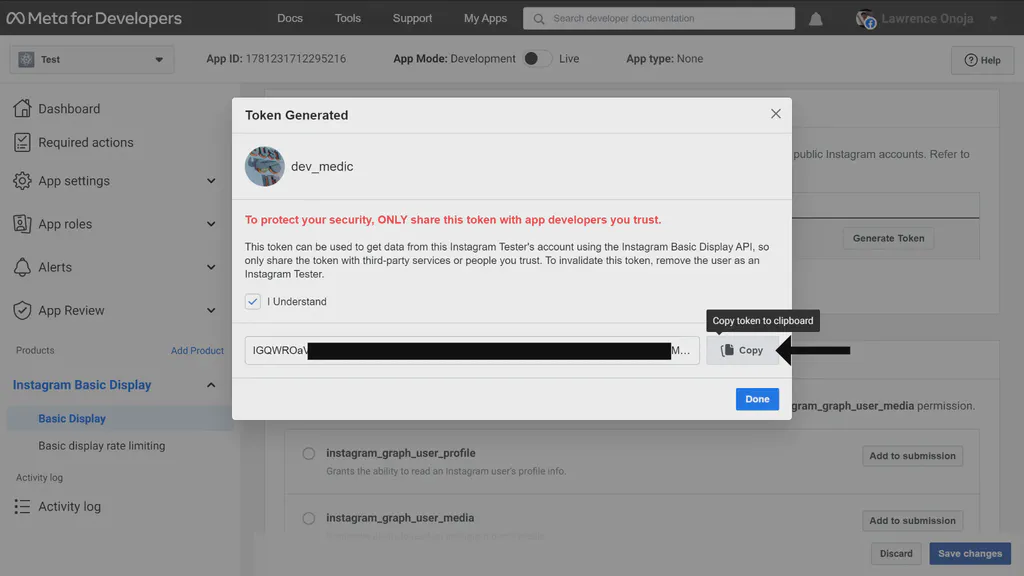Open the Docs menu

click(289, 17)
